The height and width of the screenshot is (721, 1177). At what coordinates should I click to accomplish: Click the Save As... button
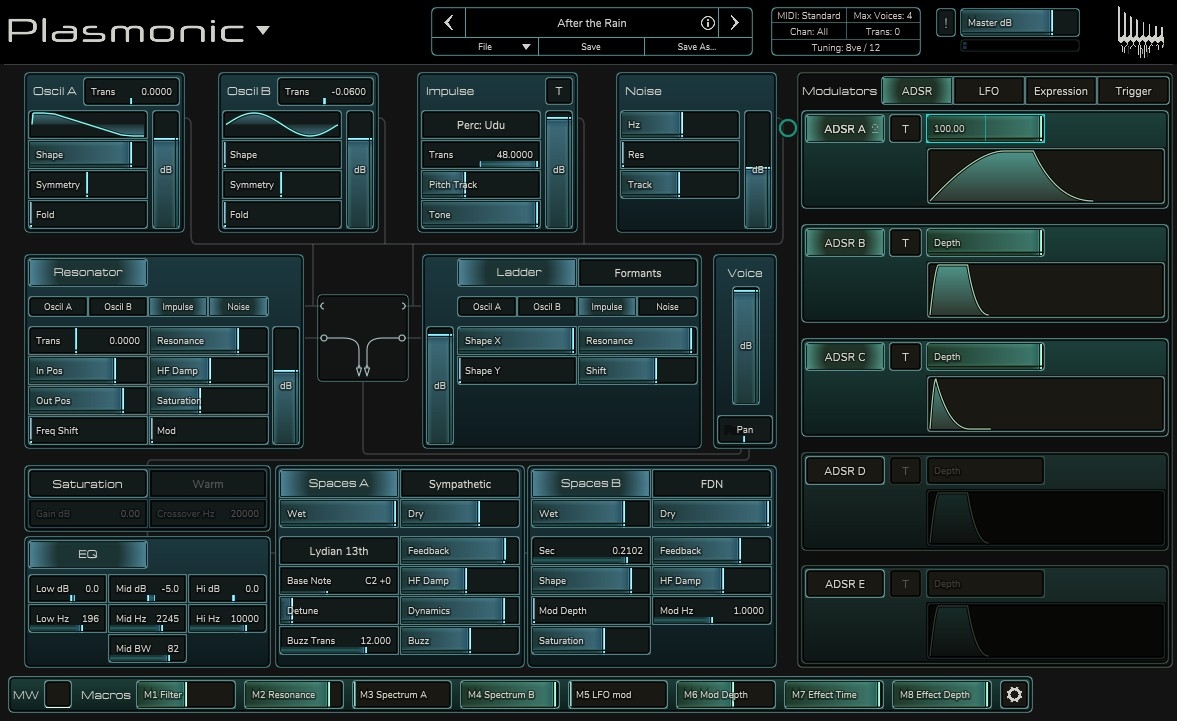point(697,47)
